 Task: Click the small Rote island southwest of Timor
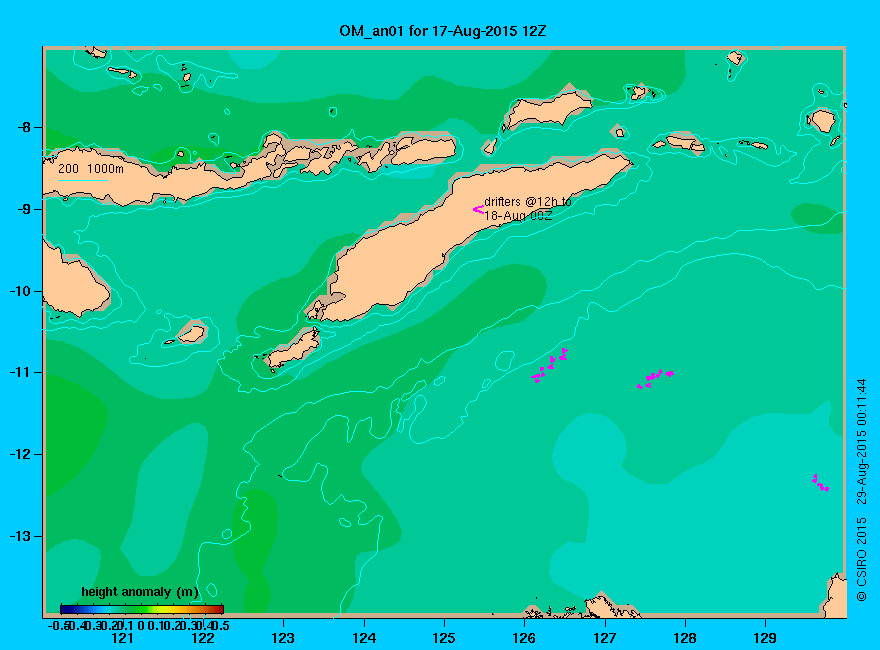point(293,348)
